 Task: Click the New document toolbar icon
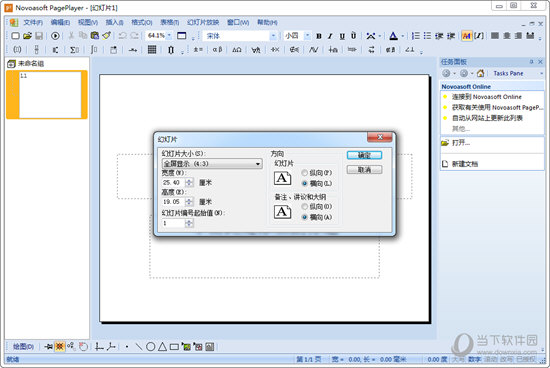point(15,35)
